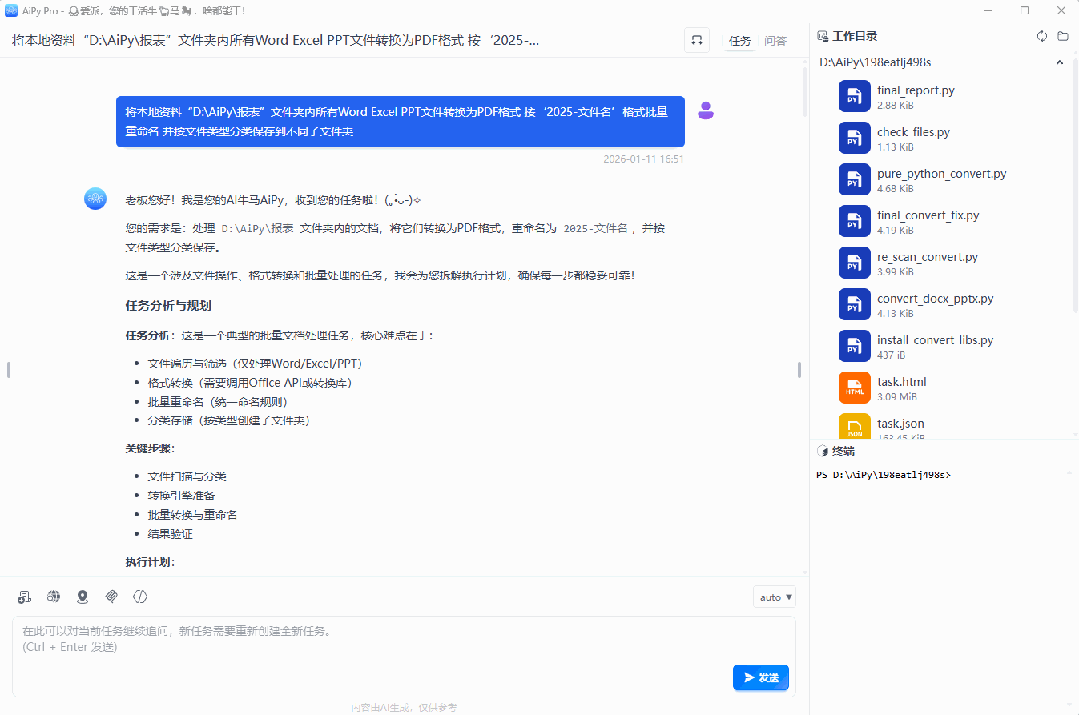Select the task.html file name
Viewport: 1079px width, 715px height.
click(x=901, y=382)
